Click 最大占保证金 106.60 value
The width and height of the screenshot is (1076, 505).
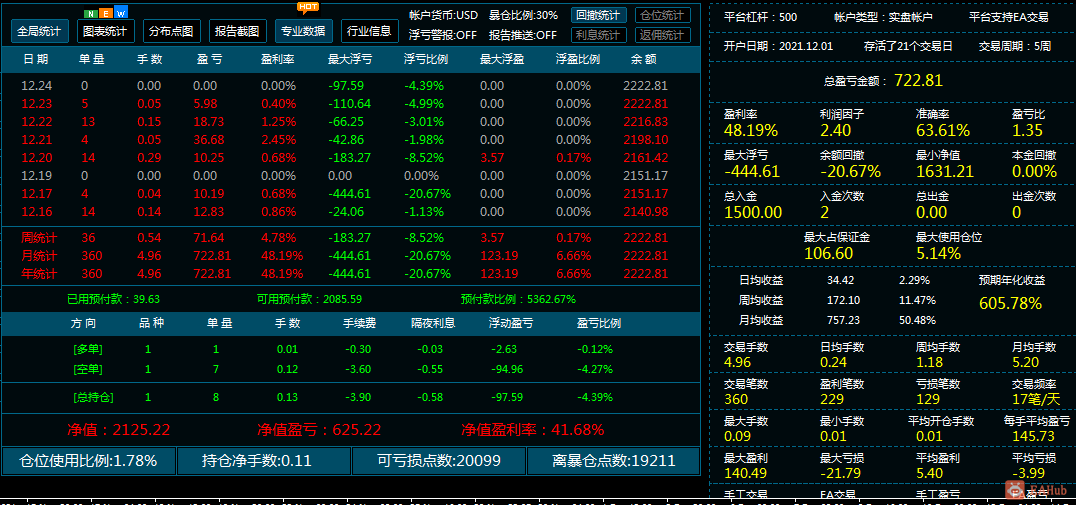829,253
